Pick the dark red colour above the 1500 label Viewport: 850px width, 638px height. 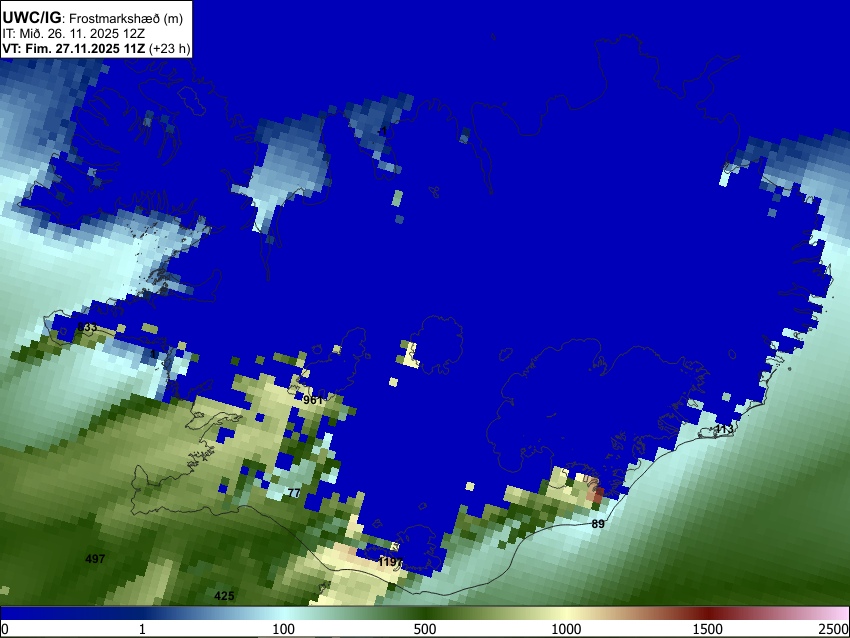(x=708, y=614)
